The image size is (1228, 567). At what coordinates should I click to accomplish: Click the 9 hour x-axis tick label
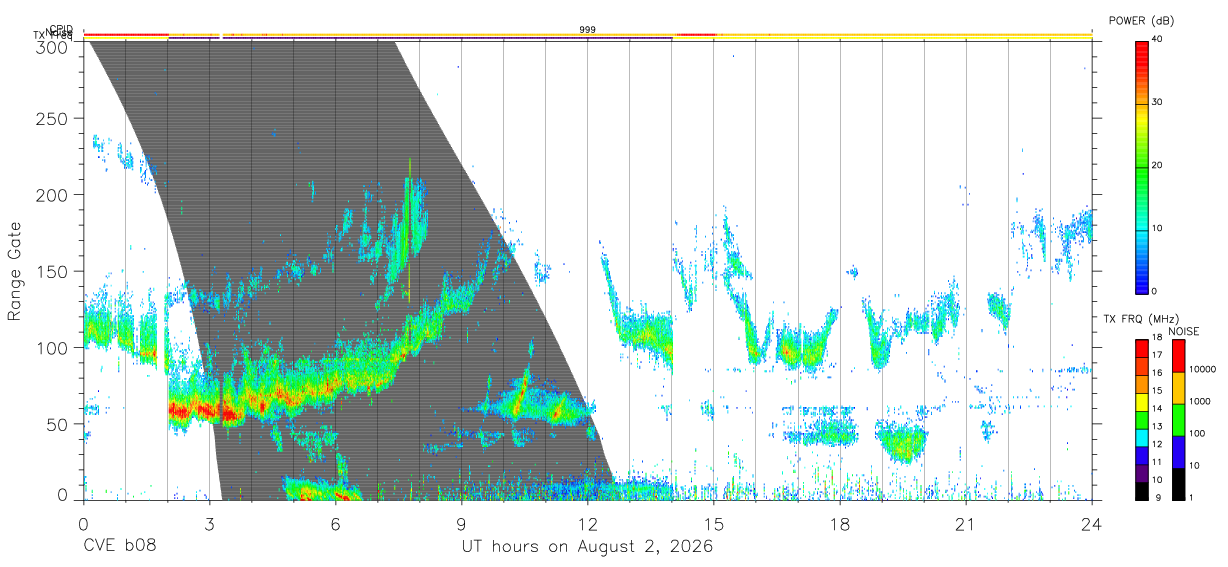click(461, 524)
